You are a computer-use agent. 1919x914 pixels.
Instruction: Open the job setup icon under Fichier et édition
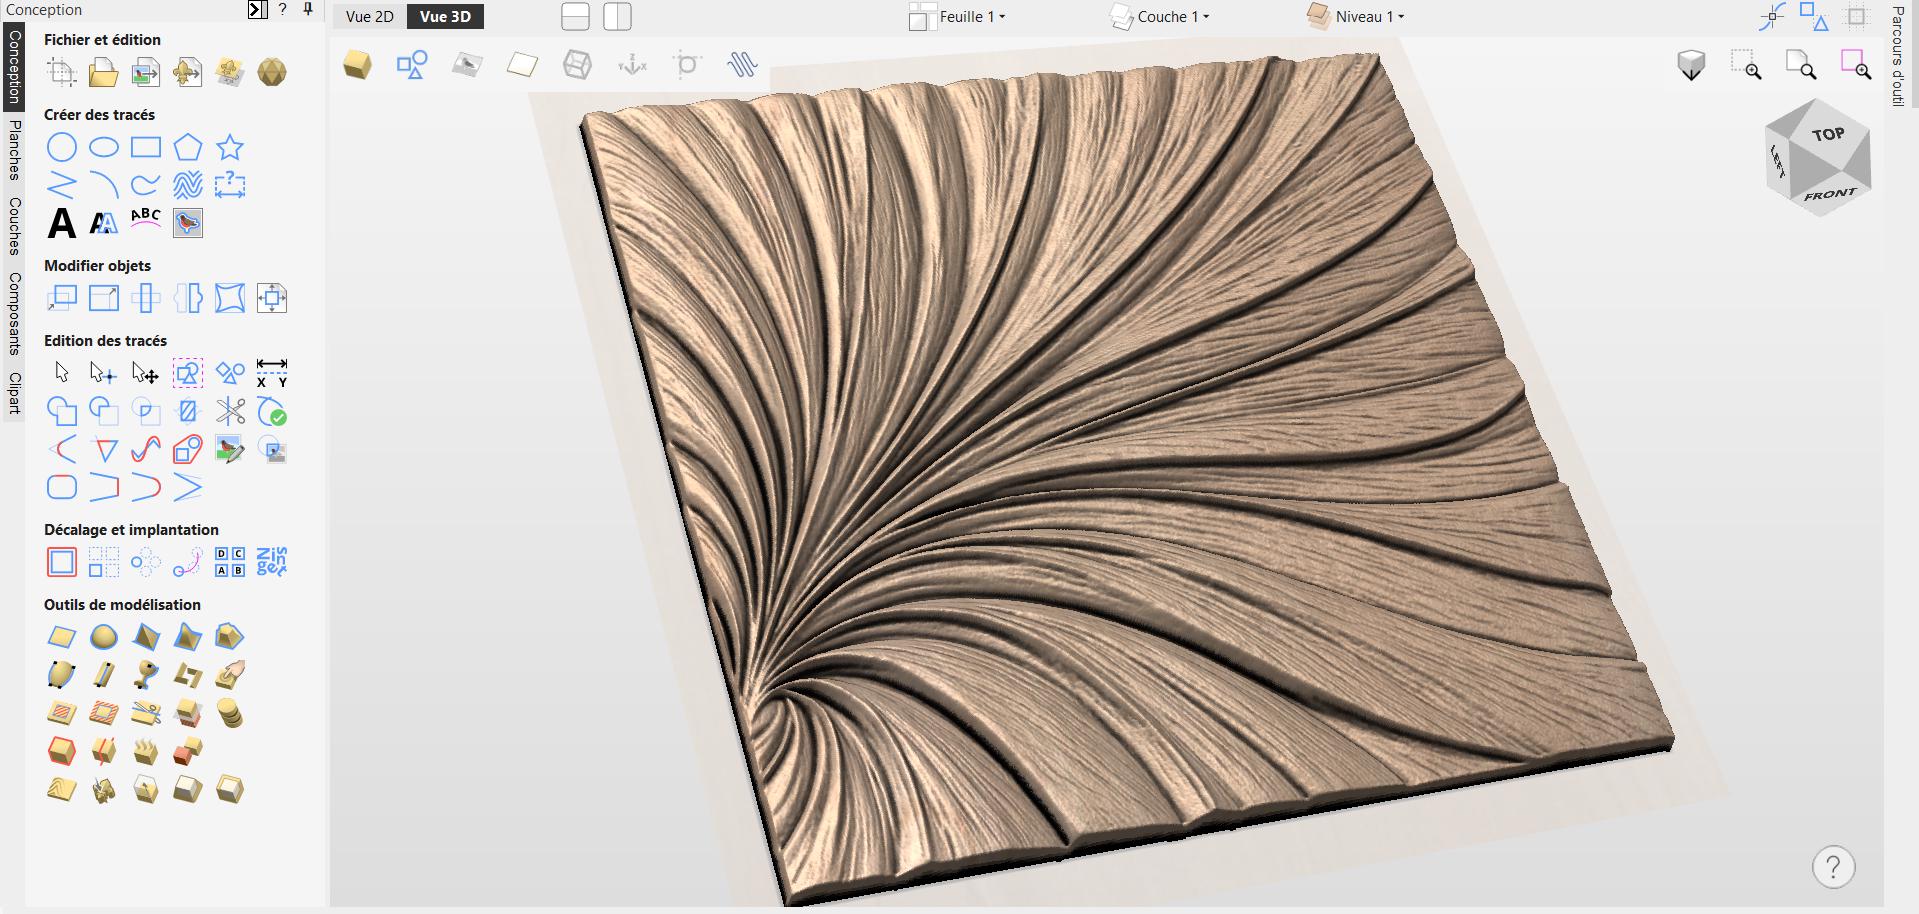pyautogui.click(x=62, y=72)
